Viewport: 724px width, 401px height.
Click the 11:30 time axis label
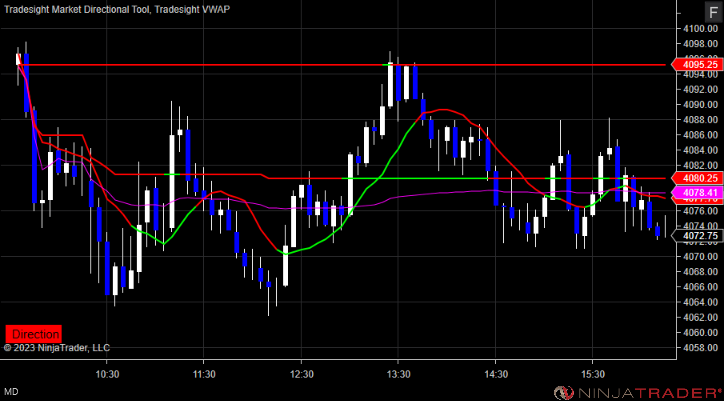click(204, 373)
